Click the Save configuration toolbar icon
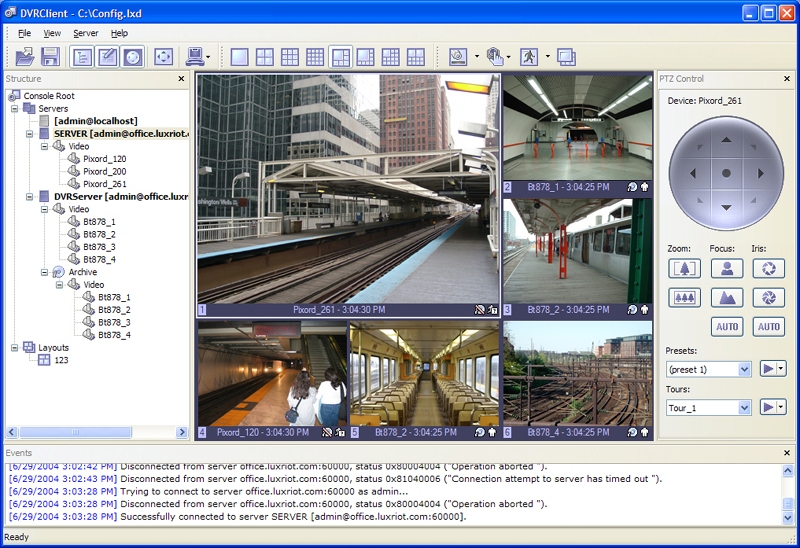This screenshot has width=800, height=548. [x=49, y=57]
